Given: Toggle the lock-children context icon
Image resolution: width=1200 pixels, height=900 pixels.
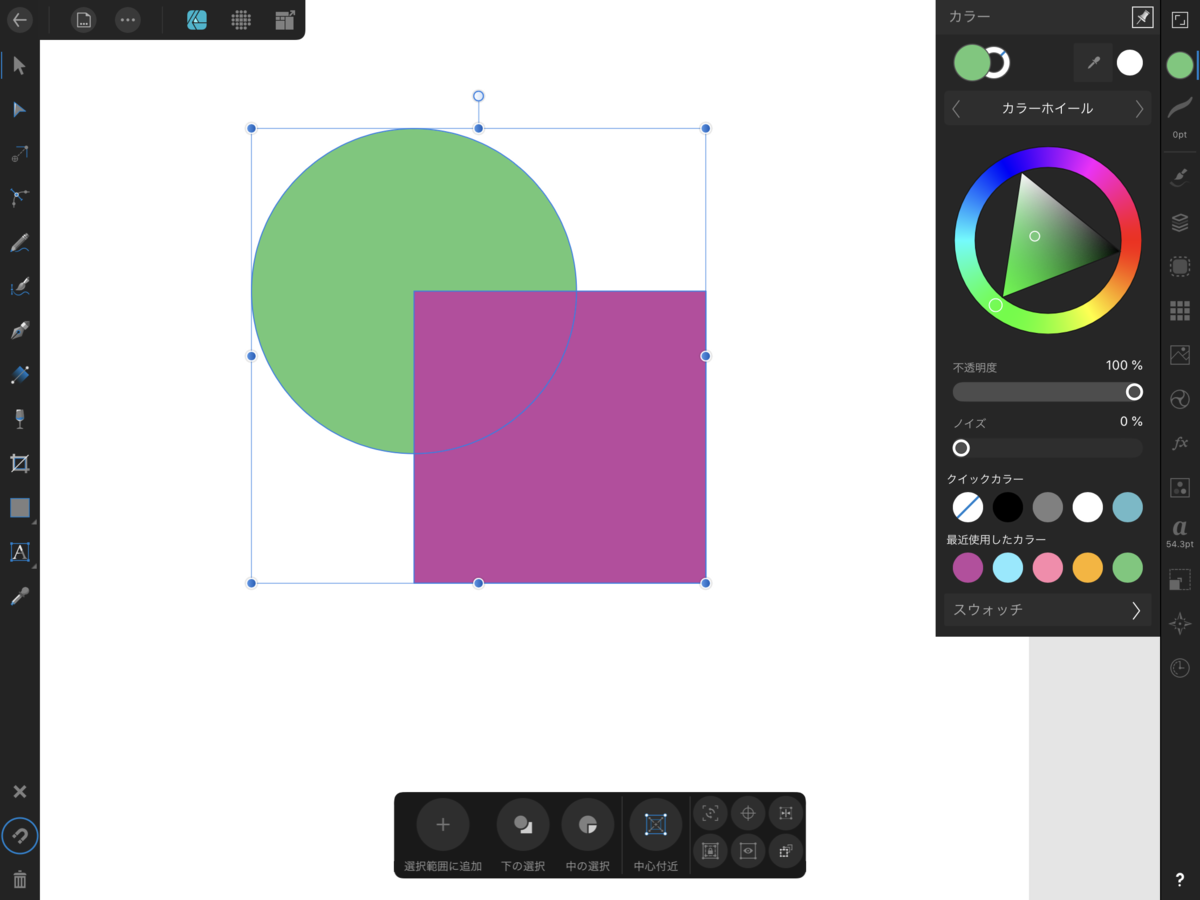Looking at the screenshot, I should (710, 851).
